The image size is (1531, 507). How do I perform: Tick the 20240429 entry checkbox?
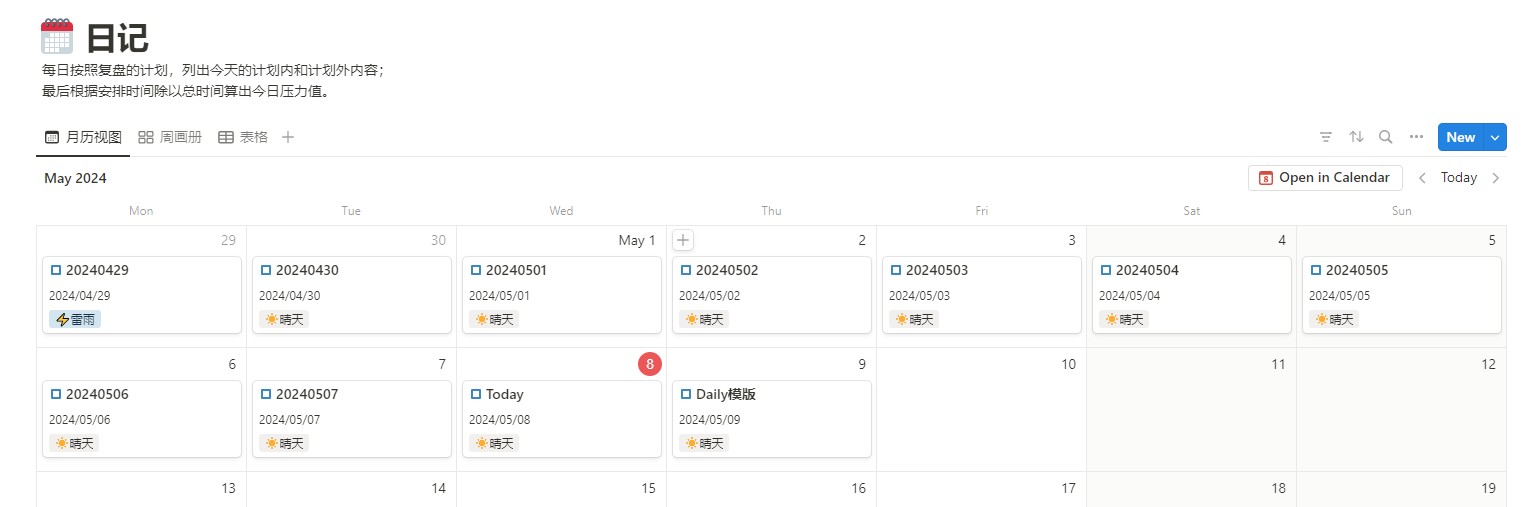tap(56, 270)
